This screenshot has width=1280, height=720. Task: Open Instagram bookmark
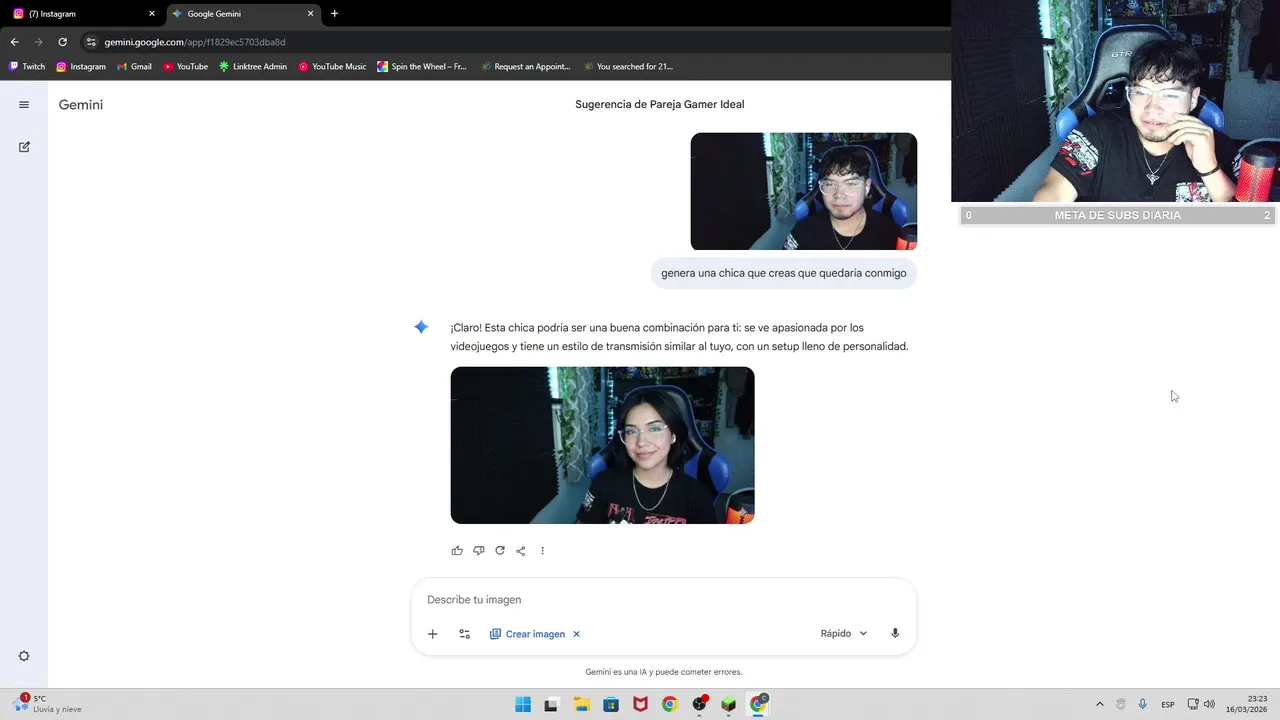(x=81, y=67)
